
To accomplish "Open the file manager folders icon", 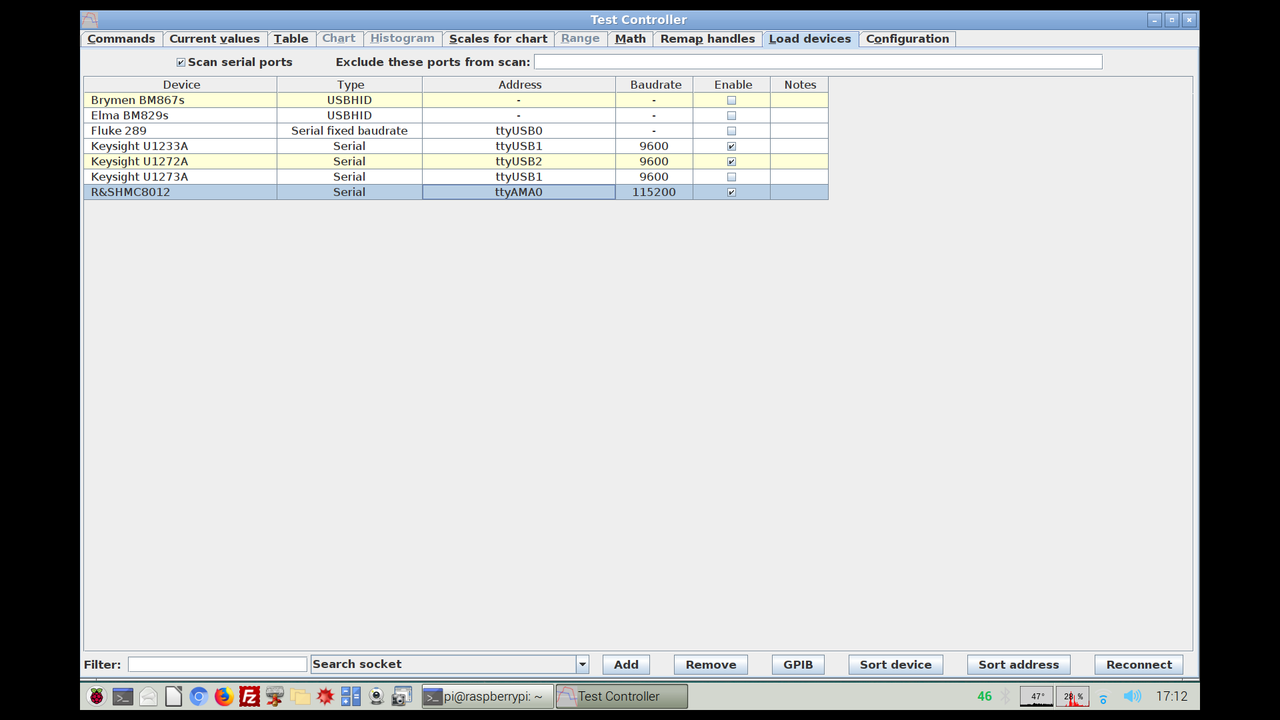I will [x=300, y=696].
